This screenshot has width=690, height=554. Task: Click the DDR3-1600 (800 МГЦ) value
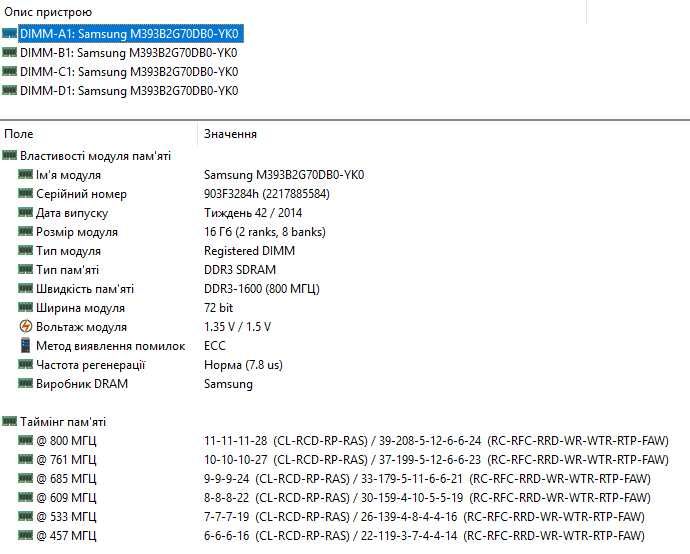262,289
